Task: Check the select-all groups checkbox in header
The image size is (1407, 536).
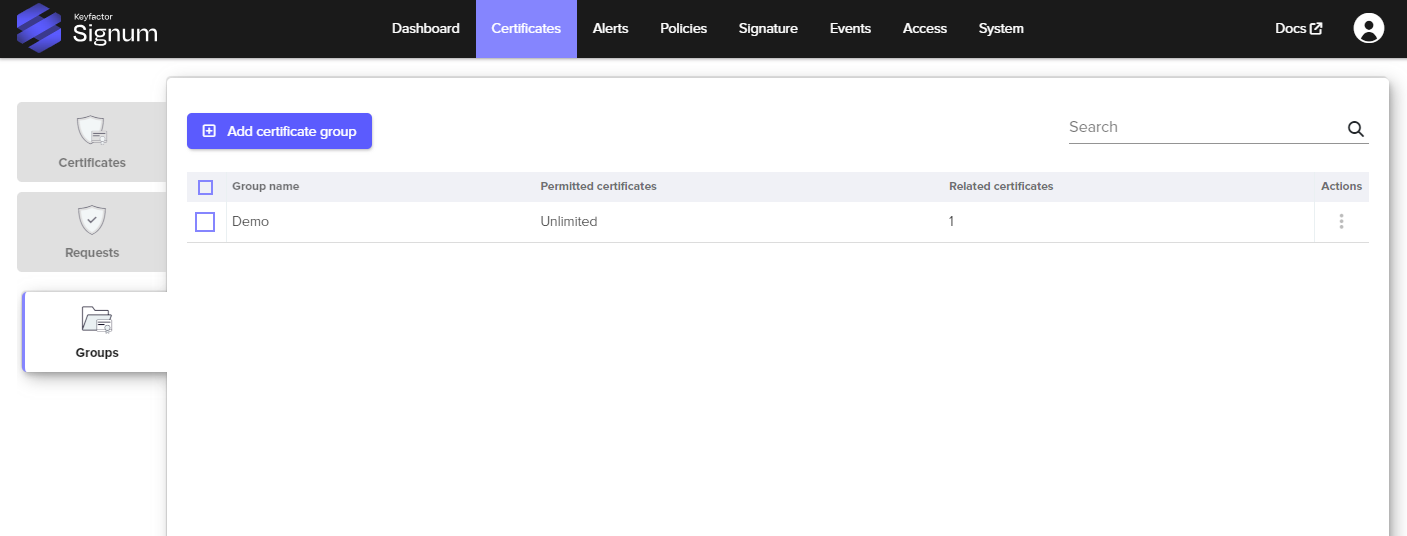Action: click(x=206, y=187)
